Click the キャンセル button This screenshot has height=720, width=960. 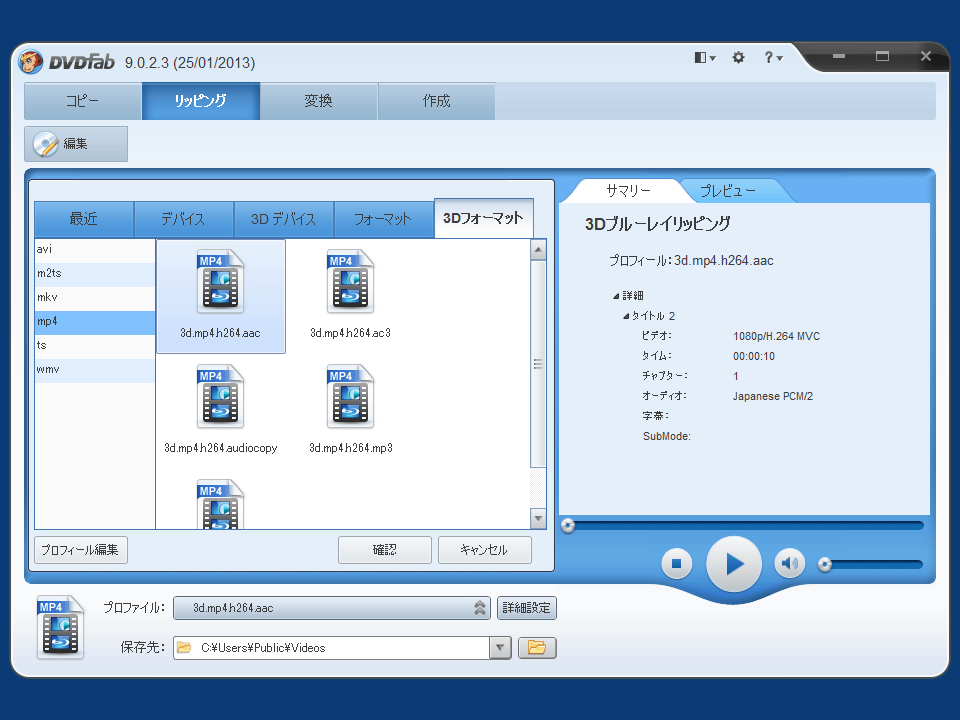tap(484, 550)
